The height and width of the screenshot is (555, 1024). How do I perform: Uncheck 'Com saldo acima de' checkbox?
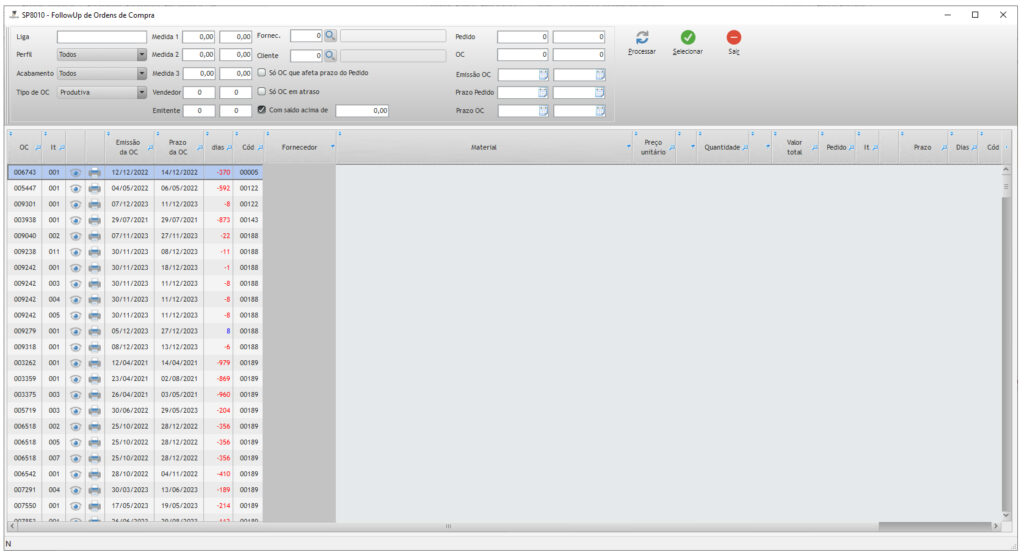coord(262,110)
